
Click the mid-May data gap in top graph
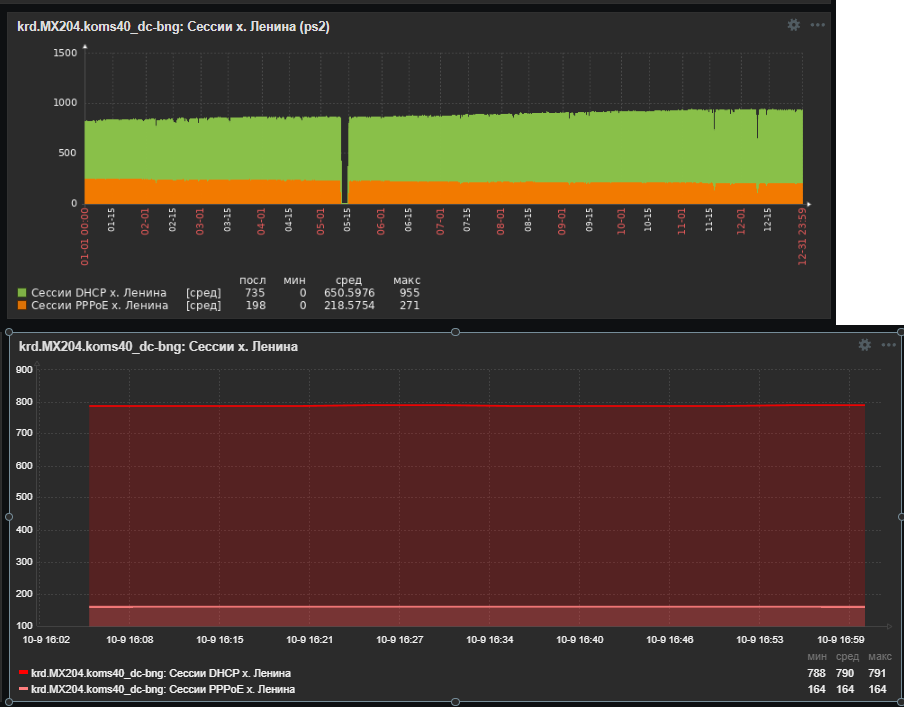(345, 160)
